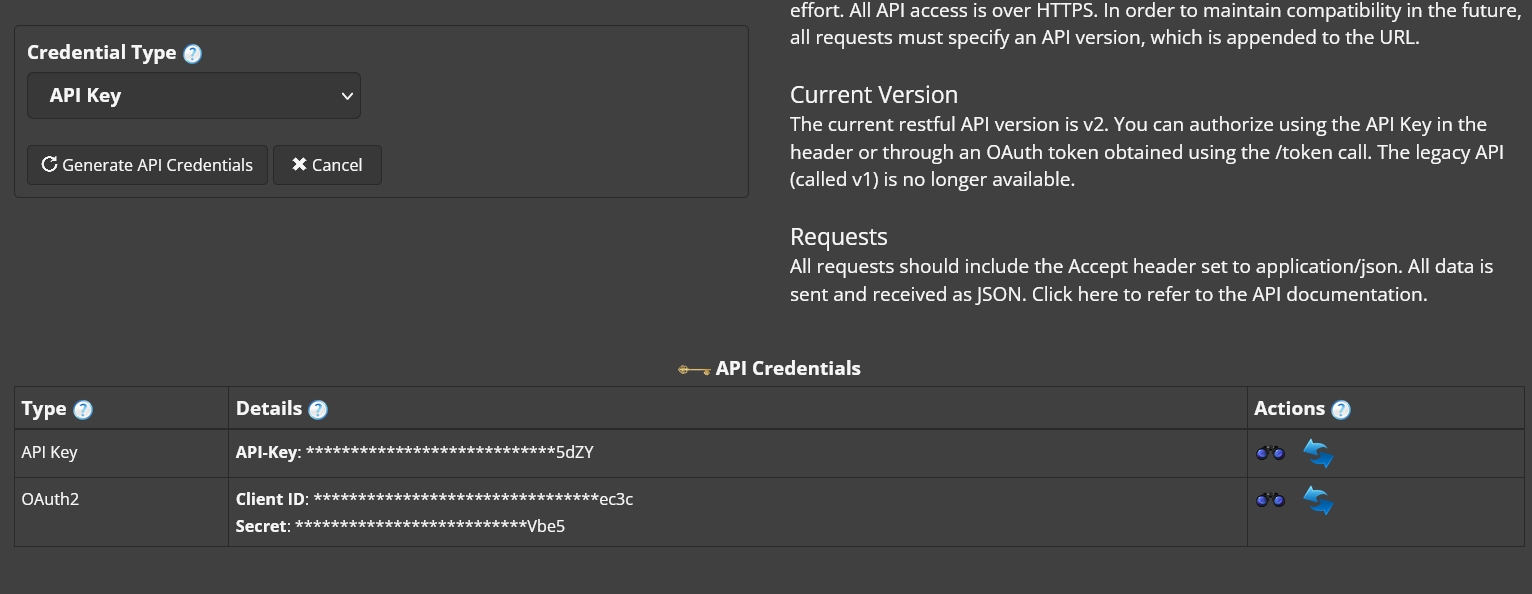The height and width of the screenshot is (594, 1532).
Task: Click the key icon next to API Credentials
Action: click(x=694, y=369)
